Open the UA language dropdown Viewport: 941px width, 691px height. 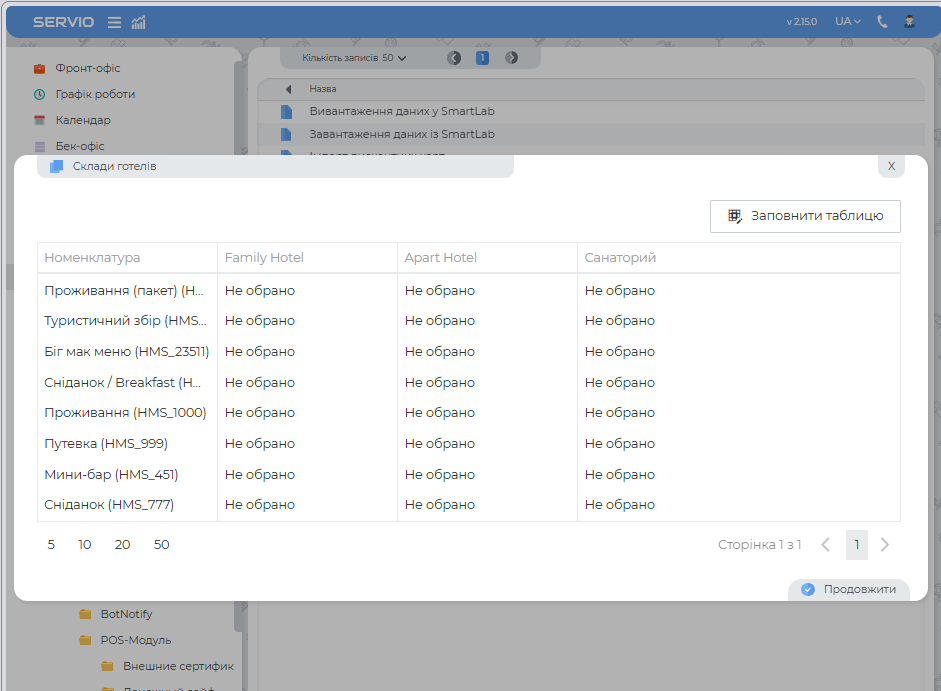pos(847,22)
